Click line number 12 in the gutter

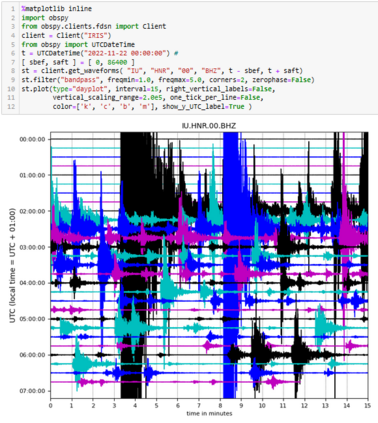point(12,107)
